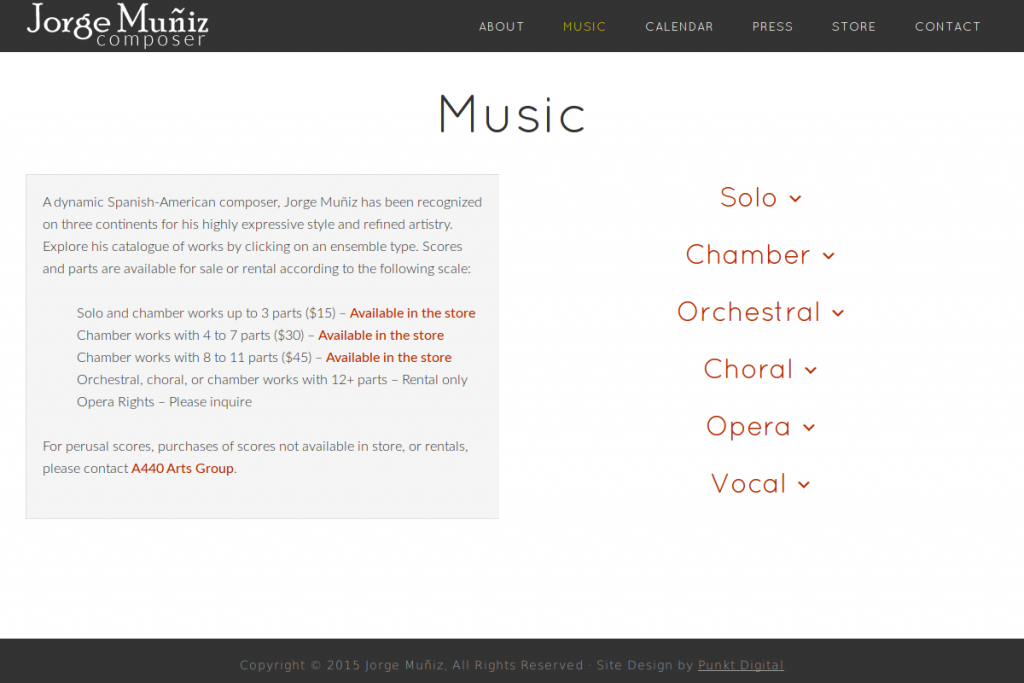Open the Press section
The height and width of the screenshot is (683, 1024).
click(772, 27)
